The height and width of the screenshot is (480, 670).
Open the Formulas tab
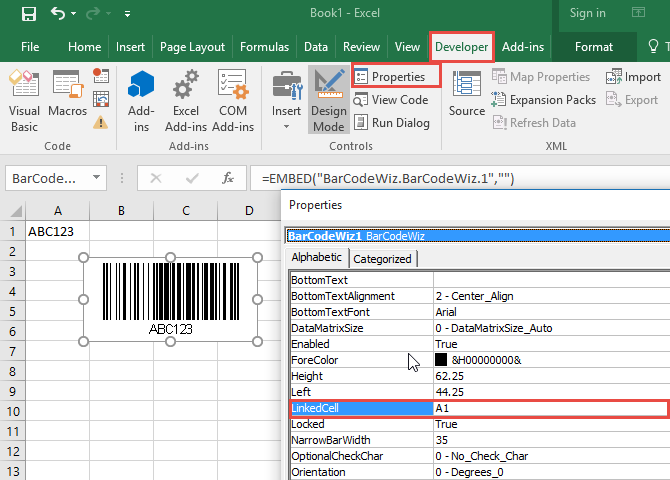pyautogui.click(x=264, y=47)
